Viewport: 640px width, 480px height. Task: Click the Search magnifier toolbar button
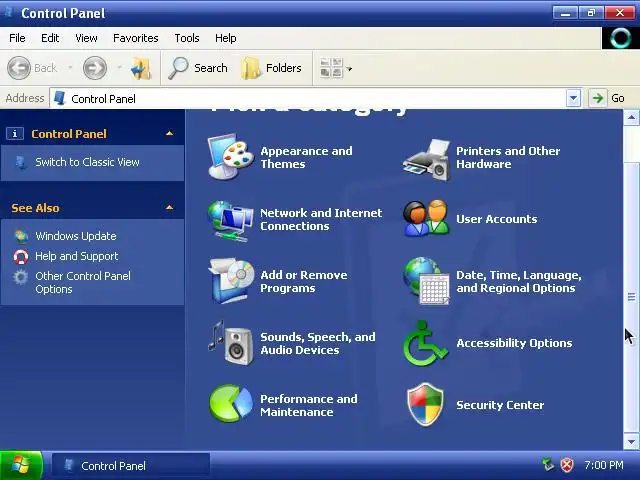pos(198,68)
